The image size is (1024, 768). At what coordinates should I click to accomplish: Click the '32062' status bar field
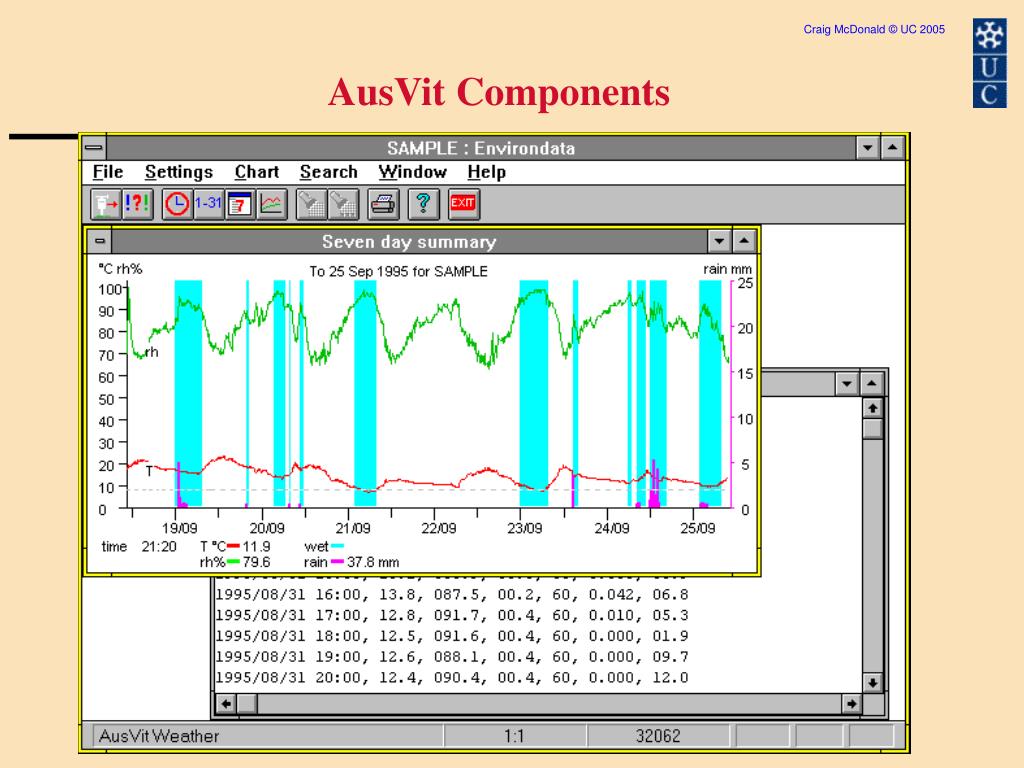coord(658,736)
